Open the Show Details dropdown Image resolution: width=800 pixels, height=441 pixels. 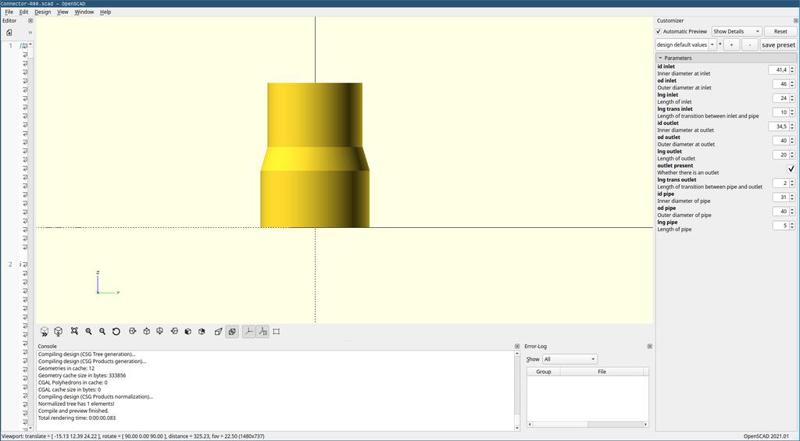coord(736,32)
